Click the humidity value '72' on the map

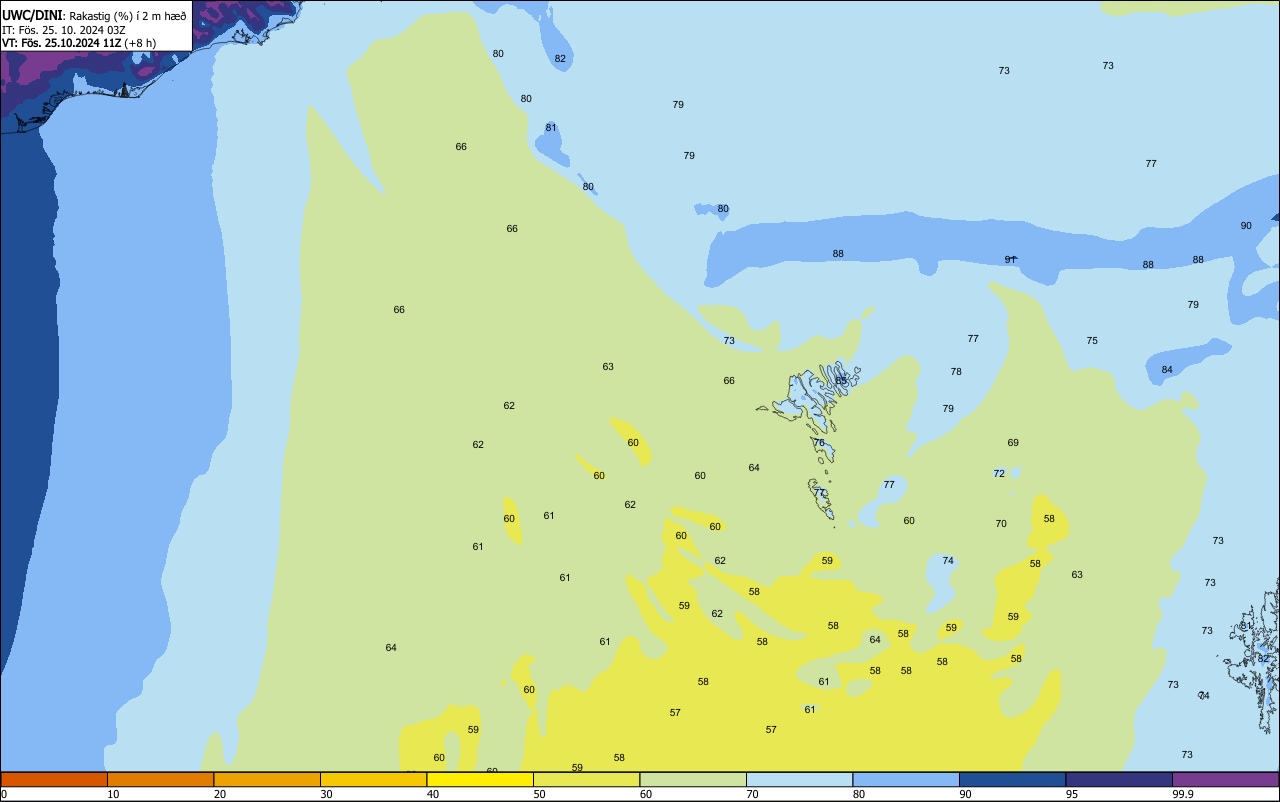click(999, 474)
